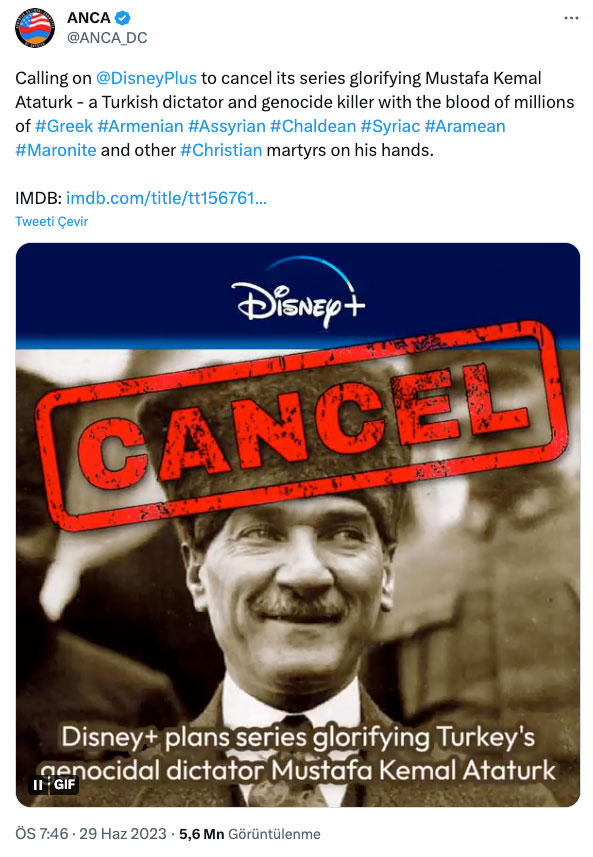Open the #Assyrian hashtag
The image size is (593, 857).
click(227, 126)
